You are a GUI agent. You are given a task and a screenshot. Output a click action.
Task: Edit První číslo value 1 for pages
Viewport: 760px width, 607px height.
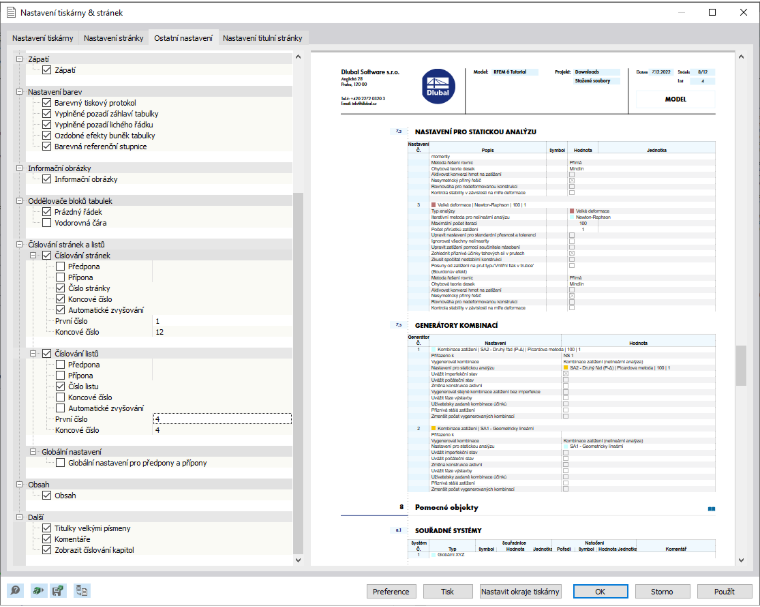pyautogui.click(x=222, y=321)
